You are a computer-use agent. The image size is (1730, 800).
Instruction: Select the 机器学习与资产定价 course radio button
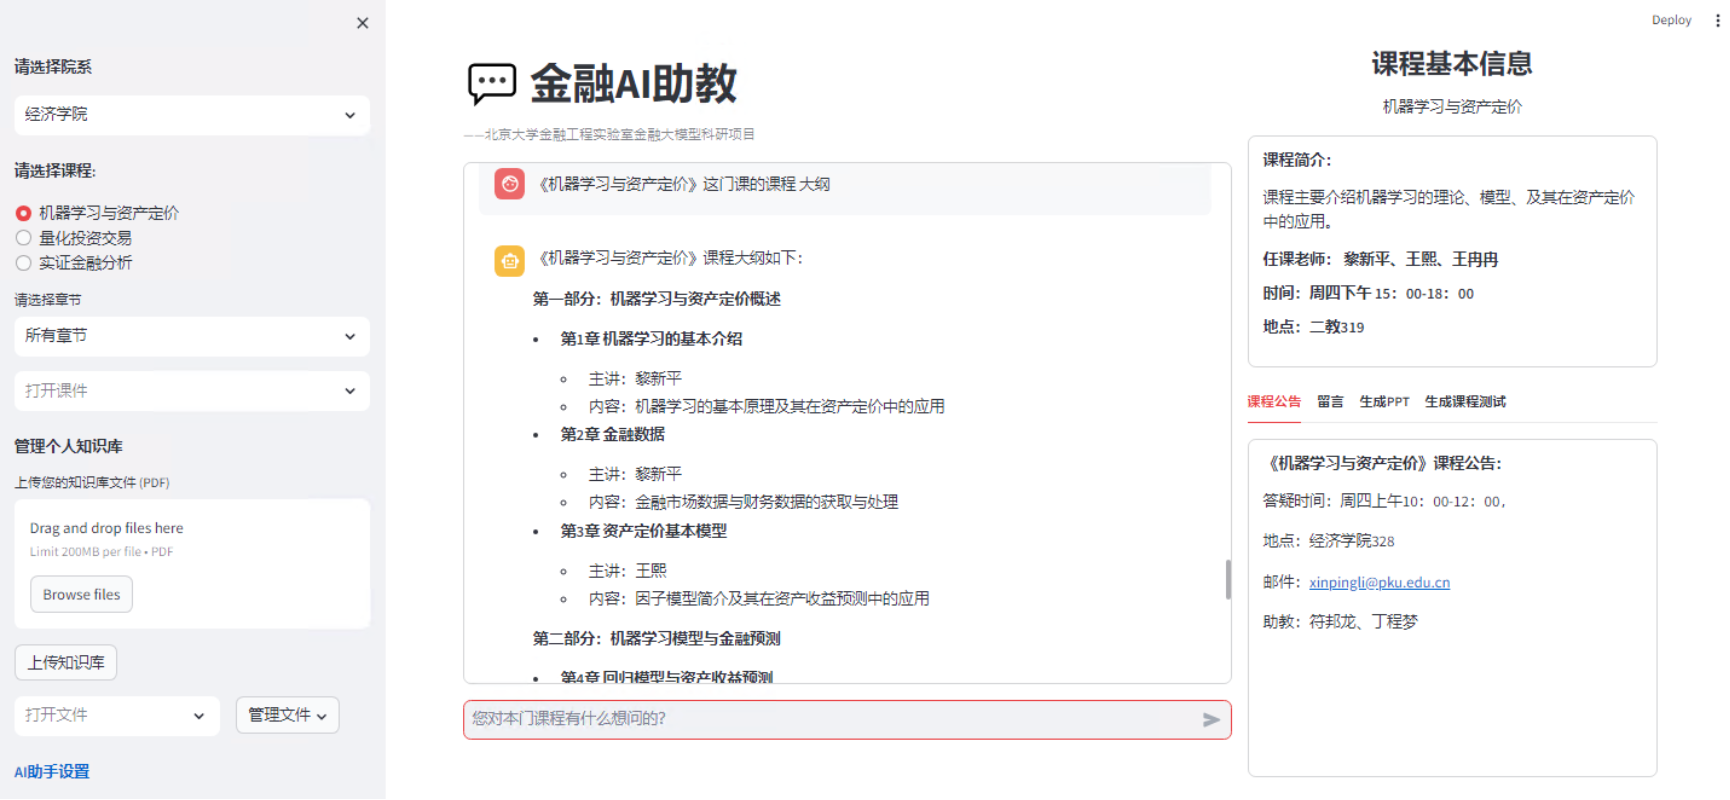(x=24, y=213)
